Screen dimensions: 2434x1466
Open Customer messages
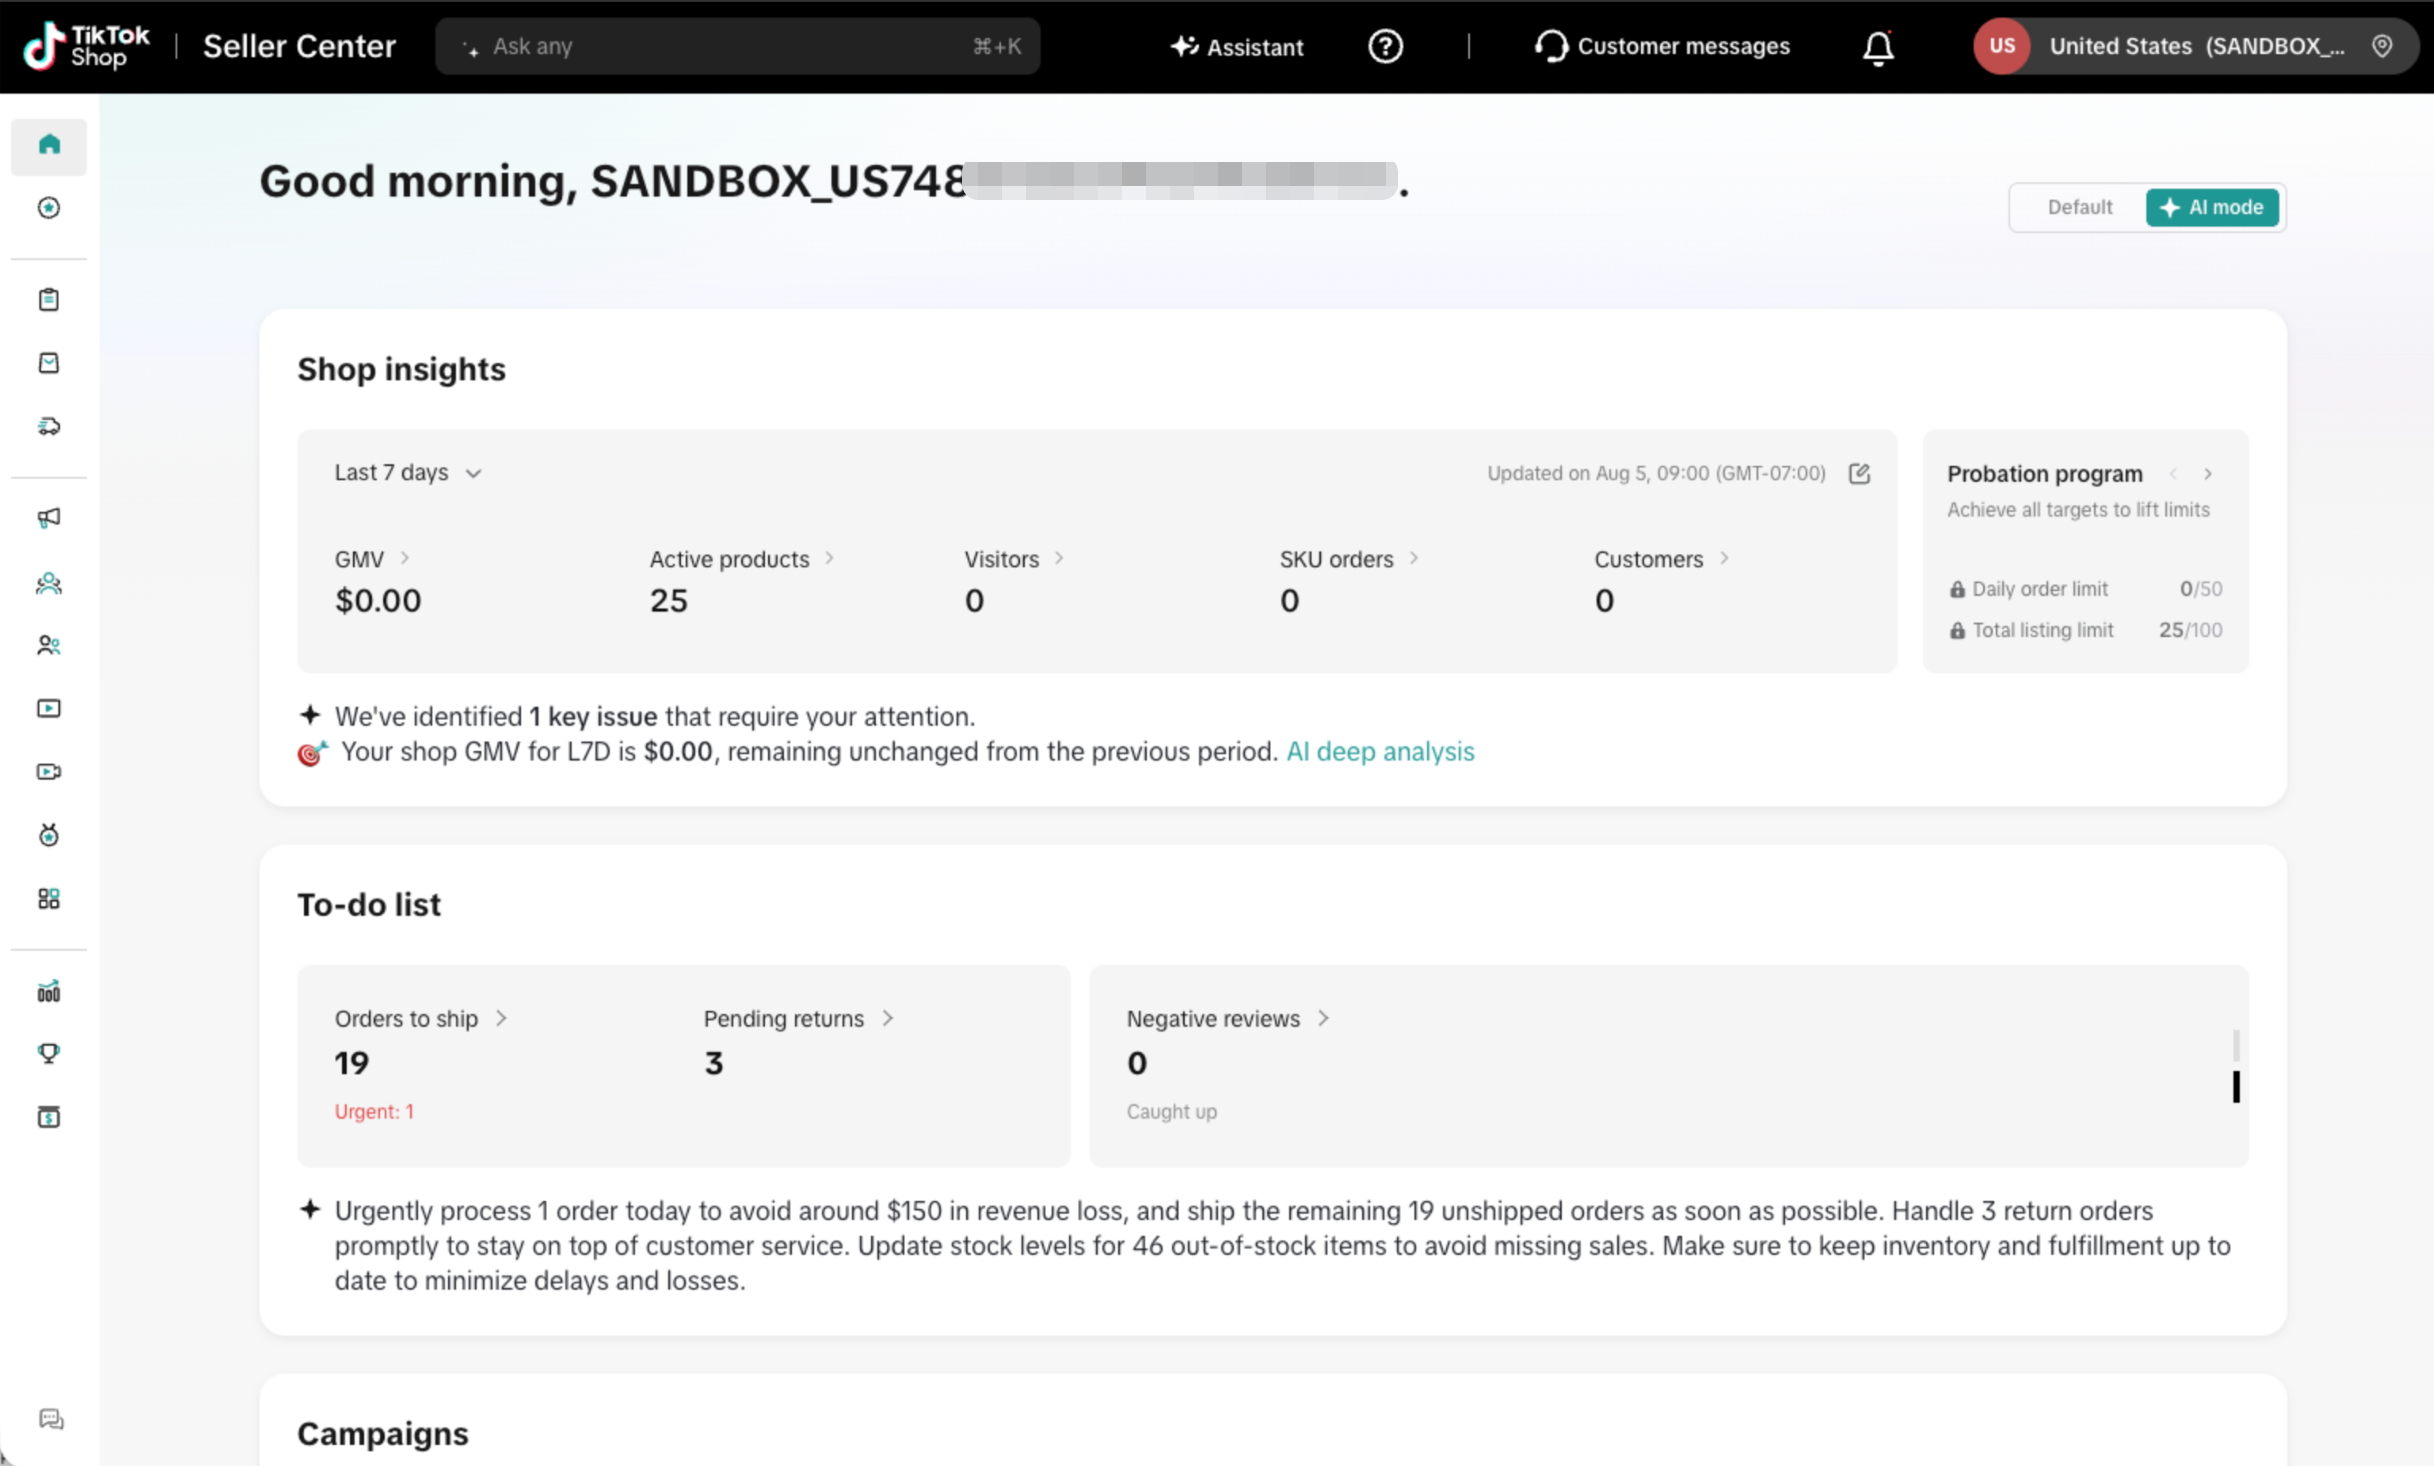[x=1662, y=46]
